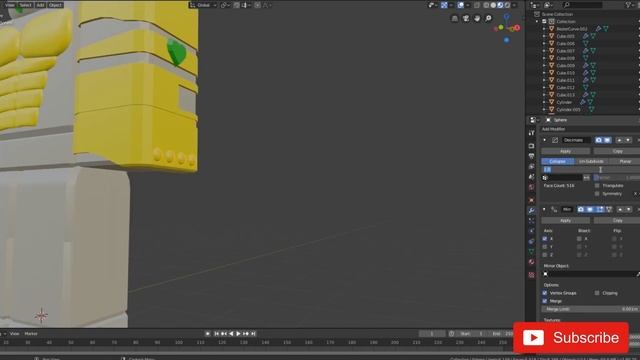Open the Global transform orientation dropdown
The width and height of the screenshot is (640, 360).
point(203,5)
